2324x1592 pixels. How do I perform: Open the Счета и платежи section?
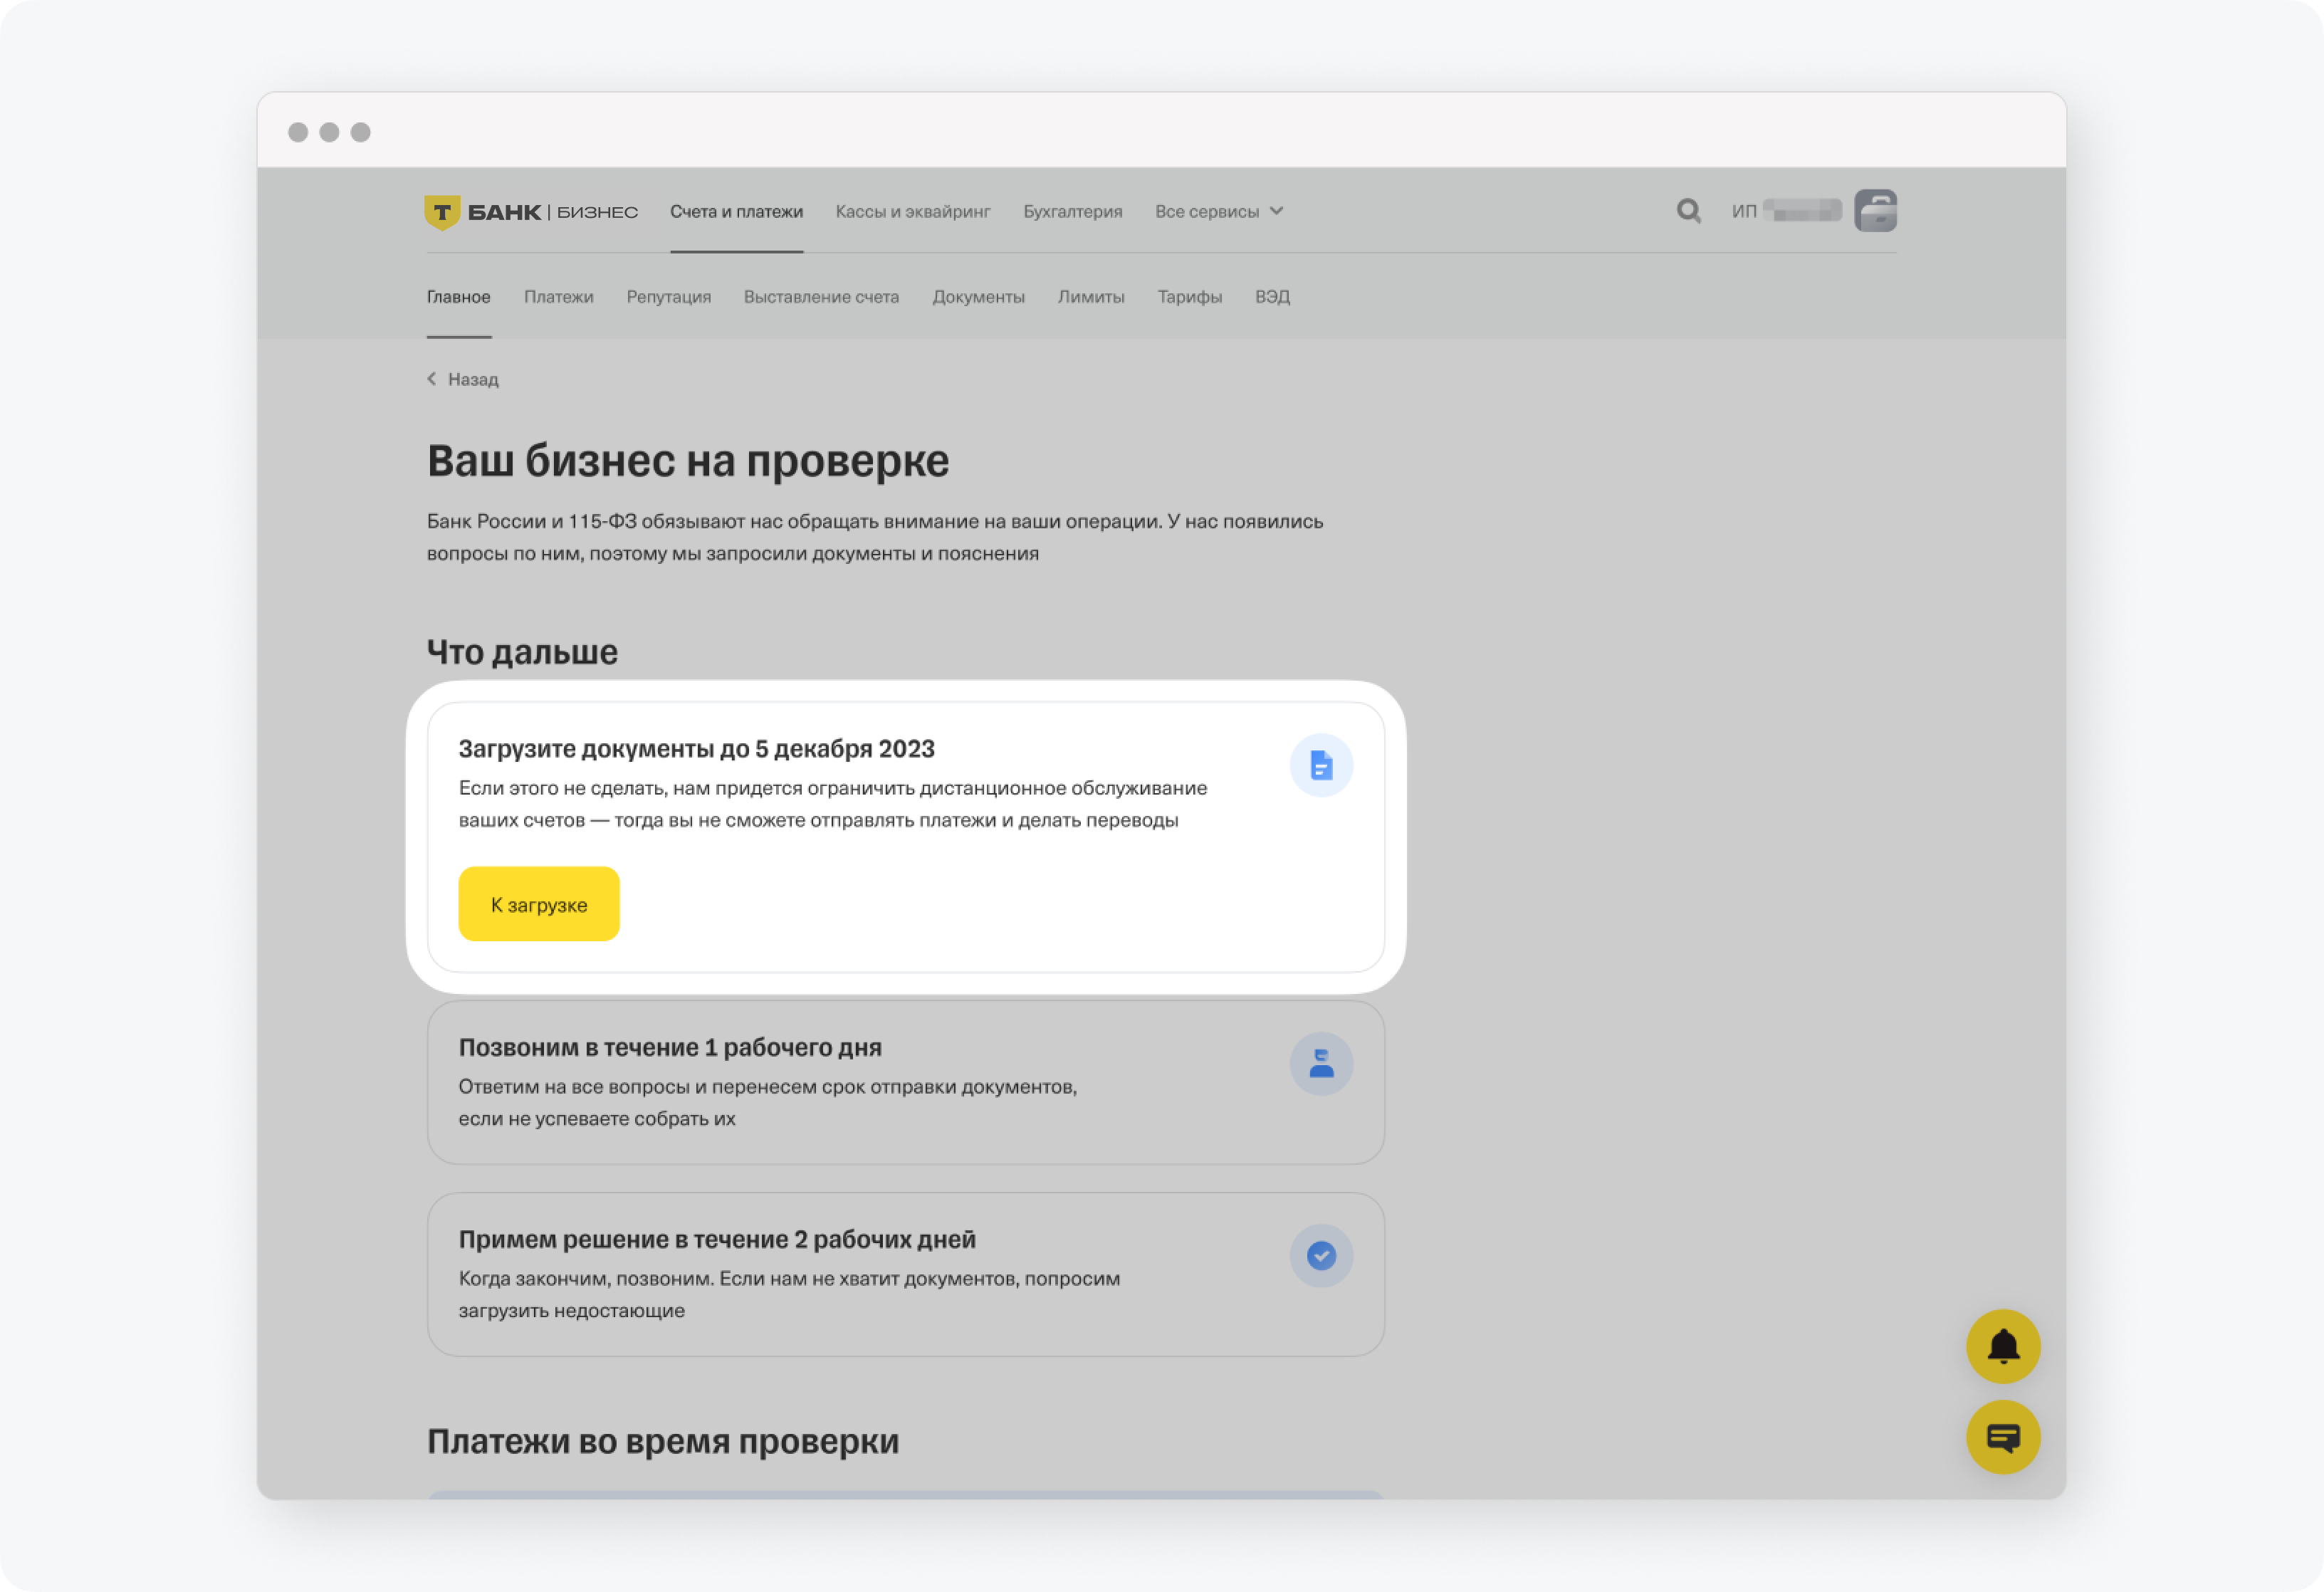click(x=736, y=212)
